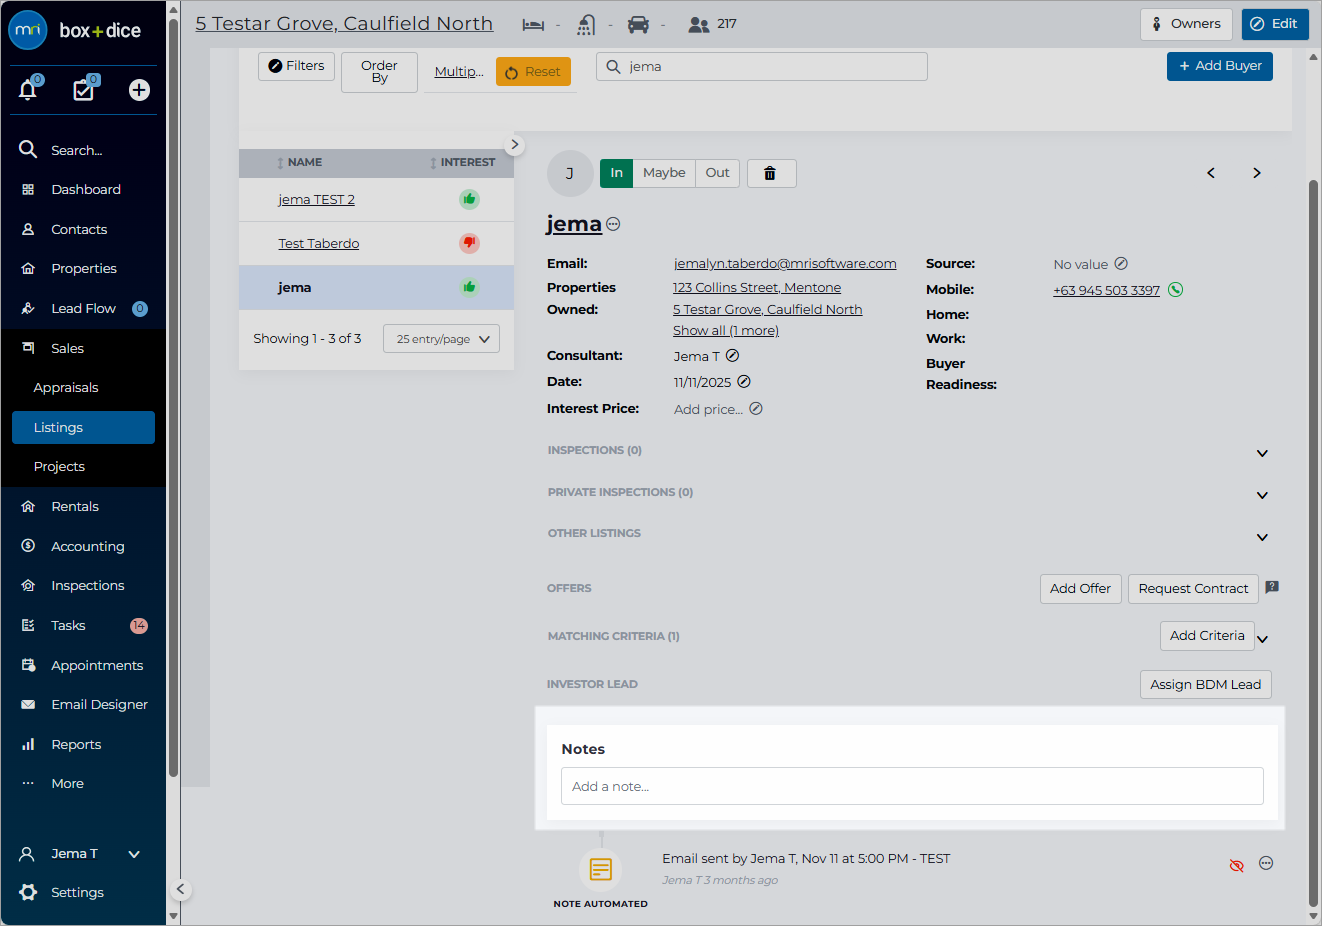Image resolution: width=1322 pixels, height=926 pixels.
Task: Sort buyer list by Name column
Action: (x=300, y=163)
